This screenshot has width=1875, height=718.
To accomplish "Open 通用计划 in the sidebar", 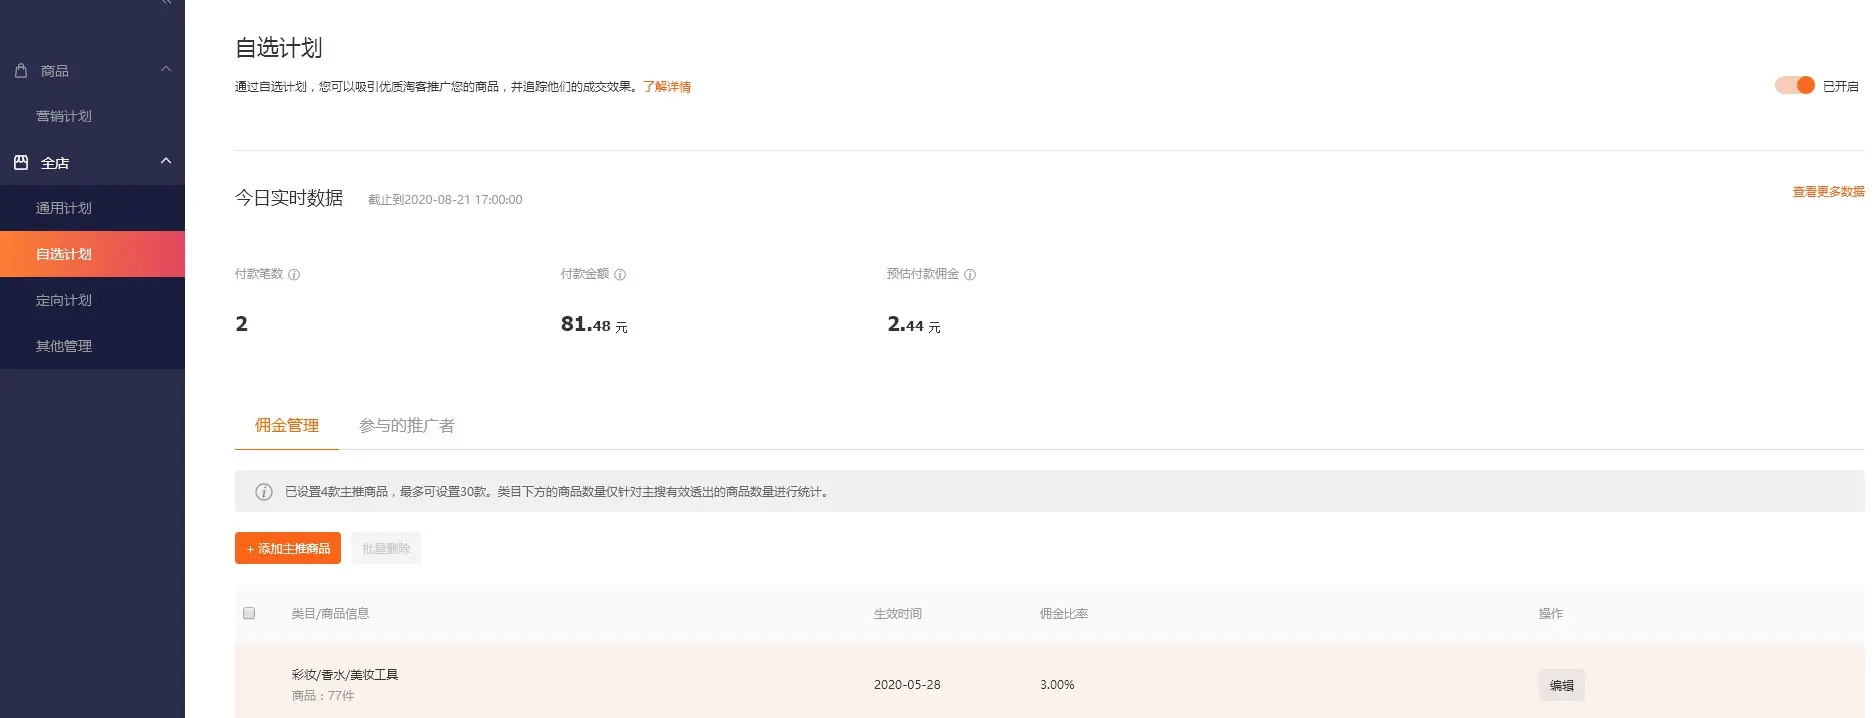I will point(64,208).
